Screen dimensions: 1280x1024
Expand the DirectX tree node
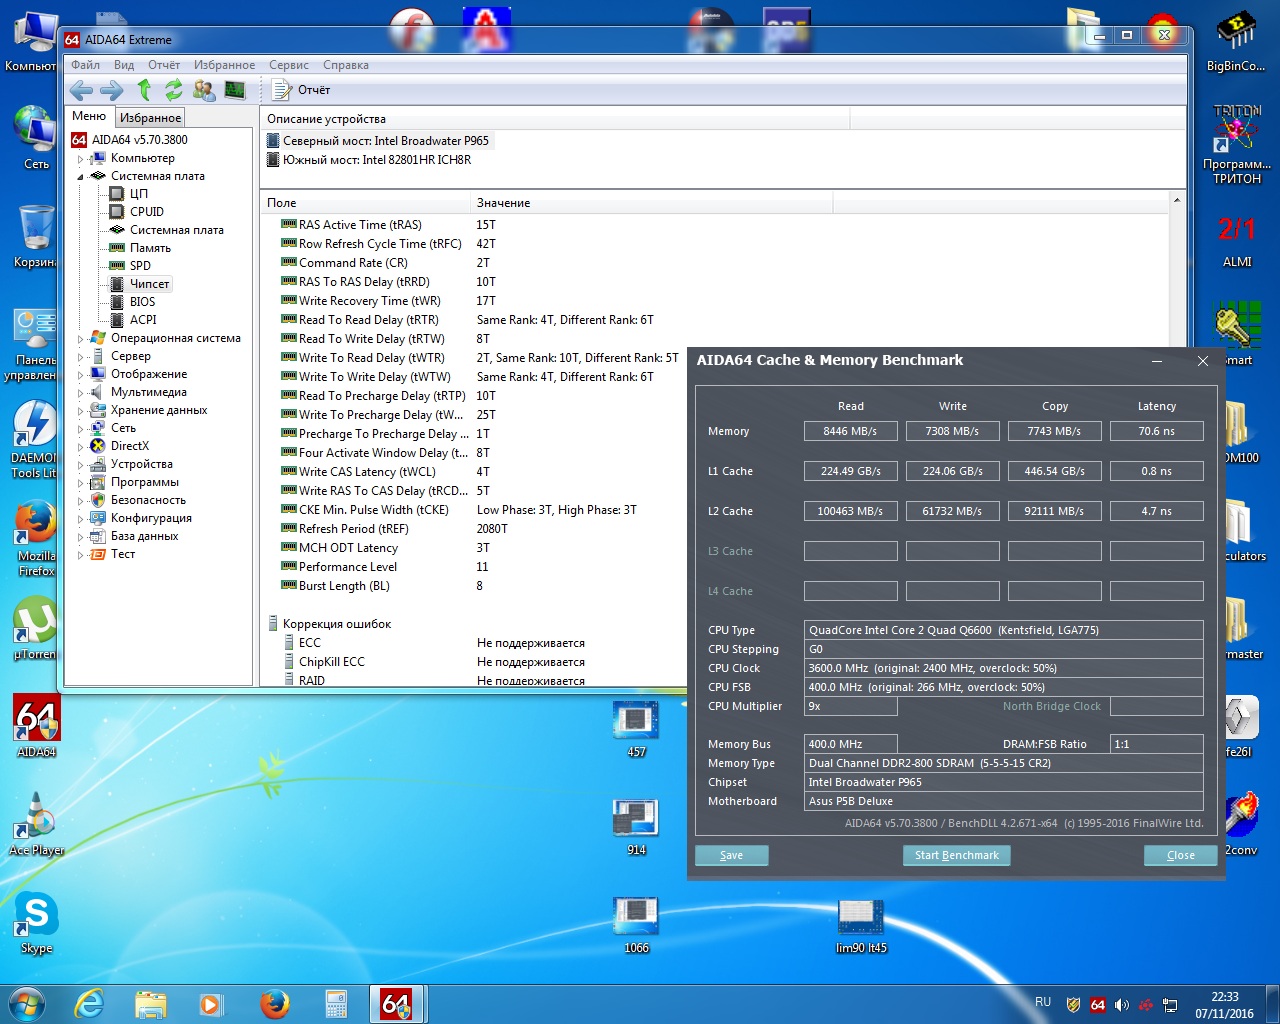point(81,446)
